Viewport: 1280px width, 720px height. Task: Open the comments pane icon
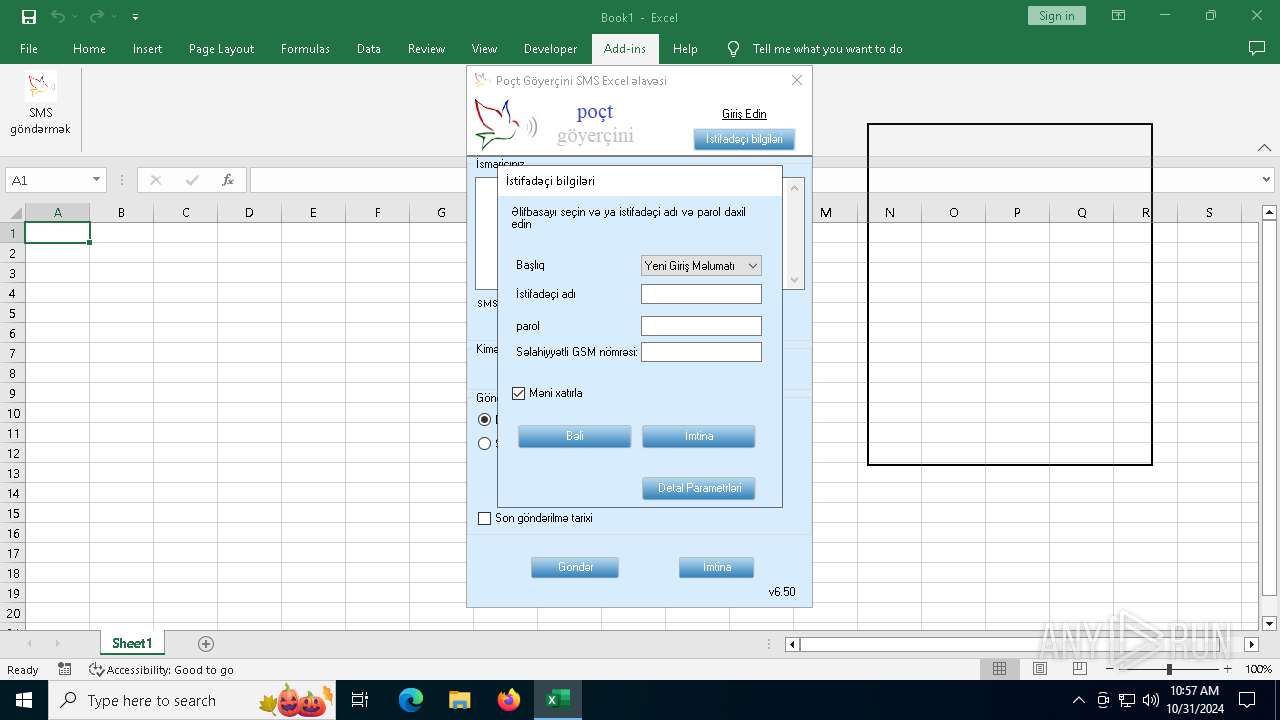1257,48
